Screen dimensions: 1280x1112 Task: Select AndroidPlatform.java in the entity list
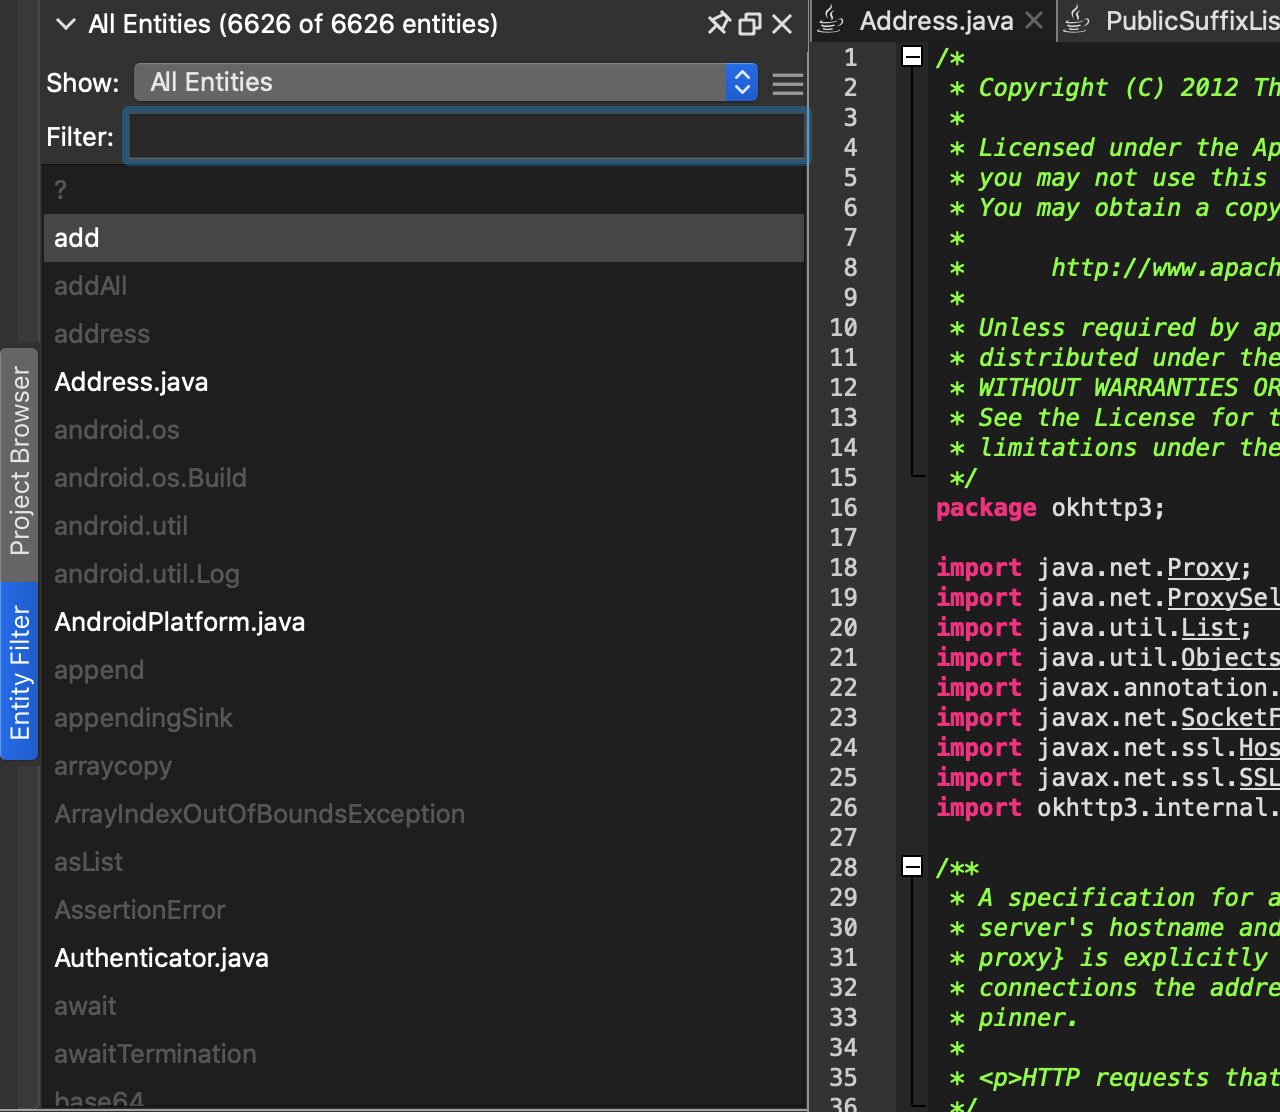click(x=180, y=622)
